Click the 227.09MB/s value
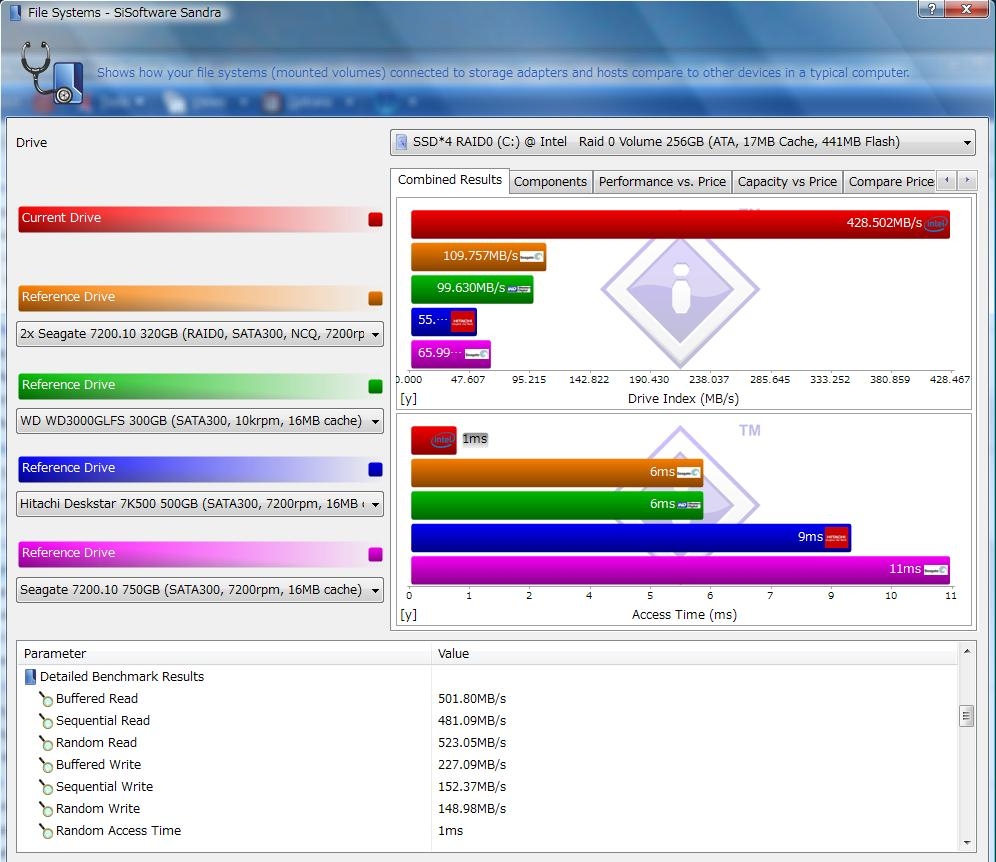The height and width of the screenshot is (862, 996). [x=472, y=765]
